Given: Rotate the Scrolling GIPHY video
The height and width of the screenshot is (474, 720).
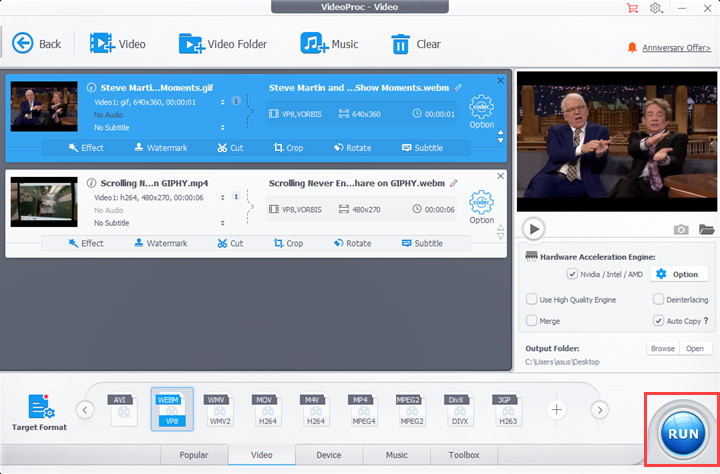Looking at the screenshot, I should pos(353,243).
